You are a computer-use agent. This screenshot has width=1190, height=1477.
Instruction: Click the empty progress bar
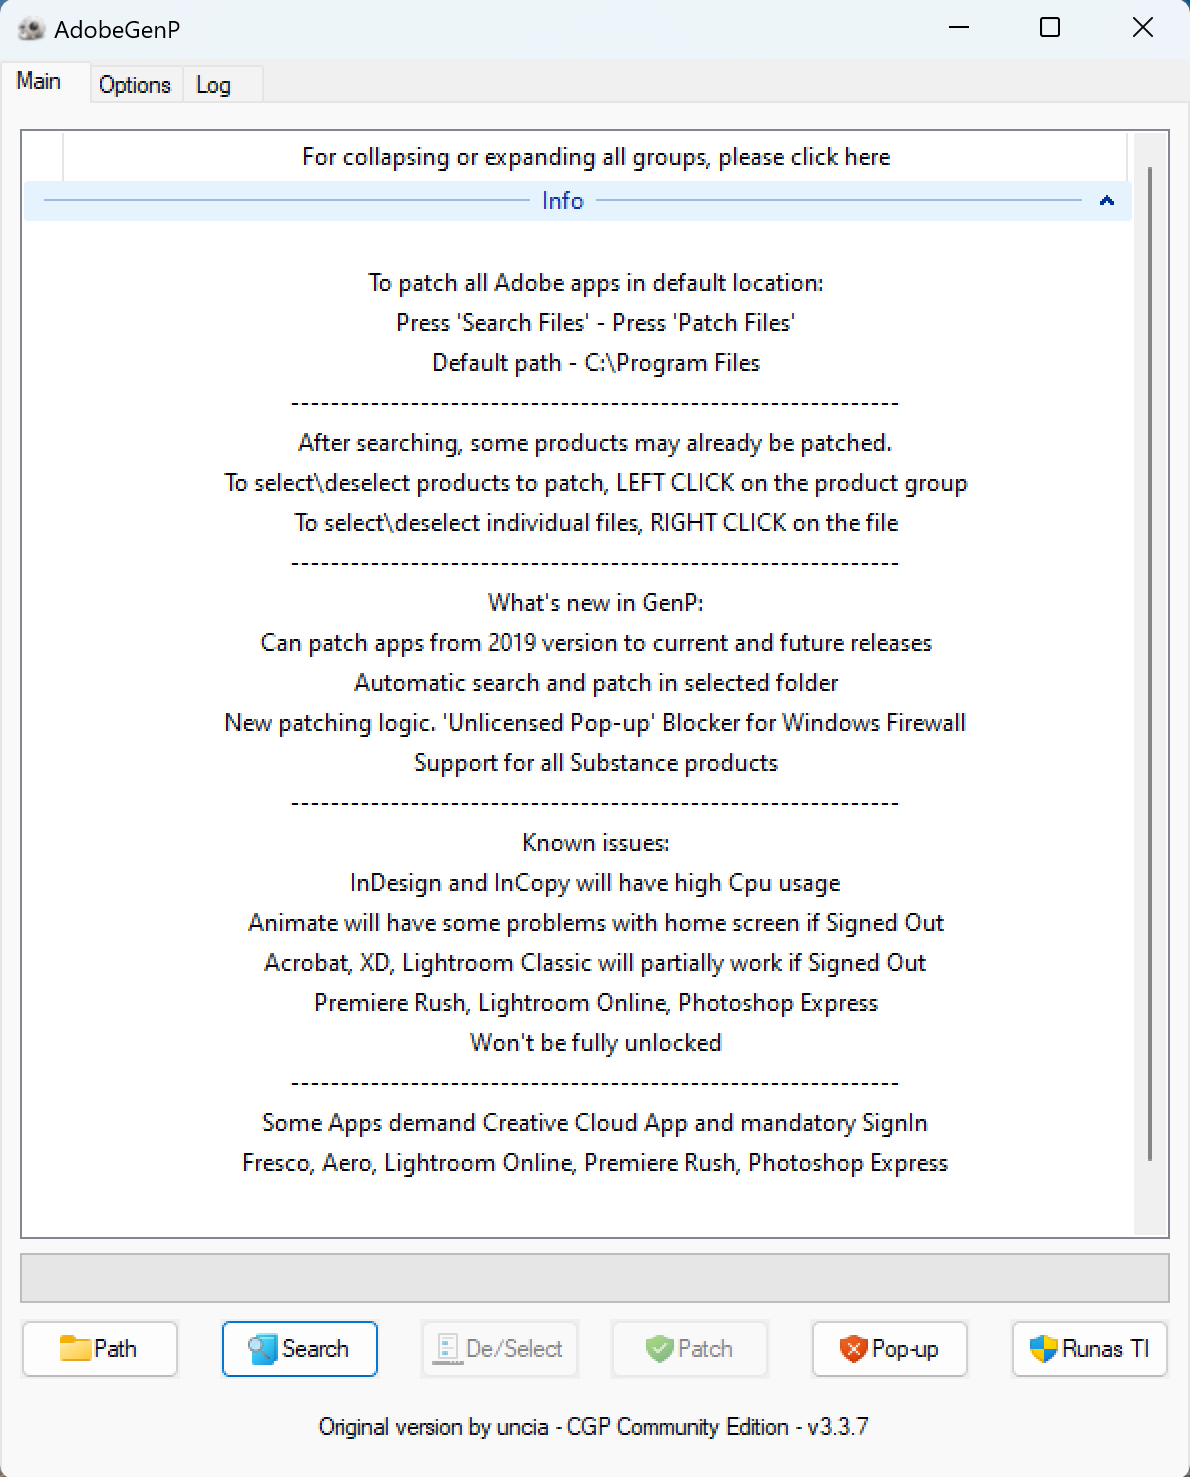coord(595,1278)
